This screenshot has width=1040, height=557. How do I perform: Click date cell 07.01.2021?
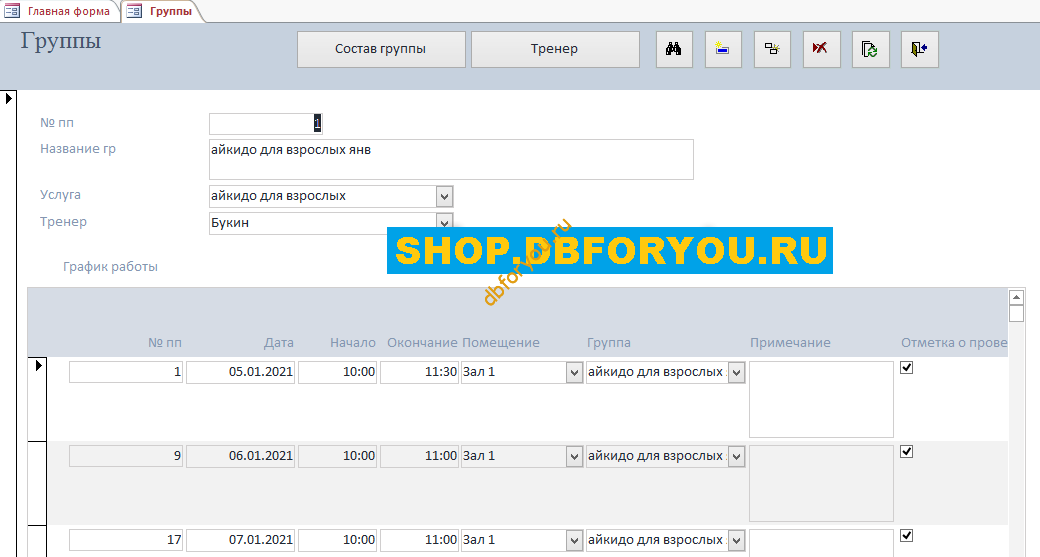click(240, 540)
